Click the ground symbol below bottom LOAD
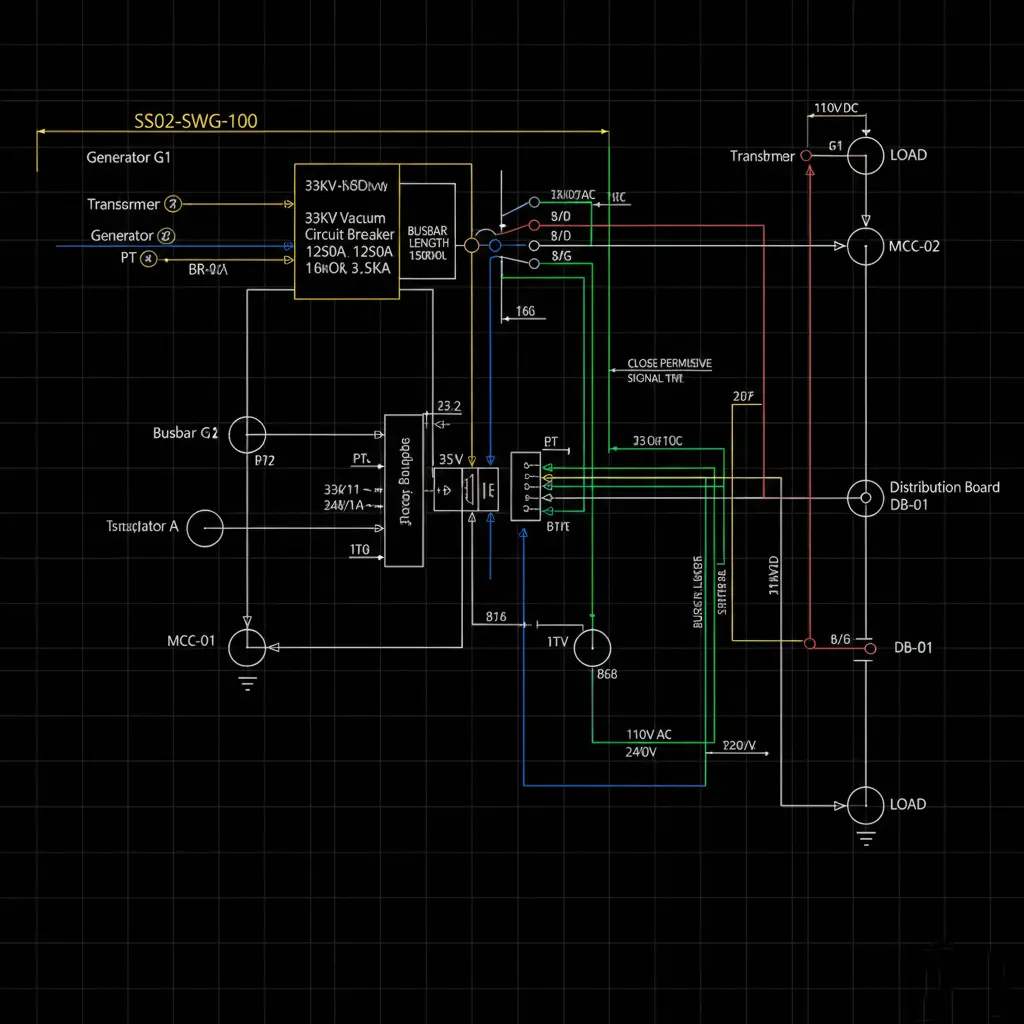1024x1024 pixels. click(x=864, y=838)
